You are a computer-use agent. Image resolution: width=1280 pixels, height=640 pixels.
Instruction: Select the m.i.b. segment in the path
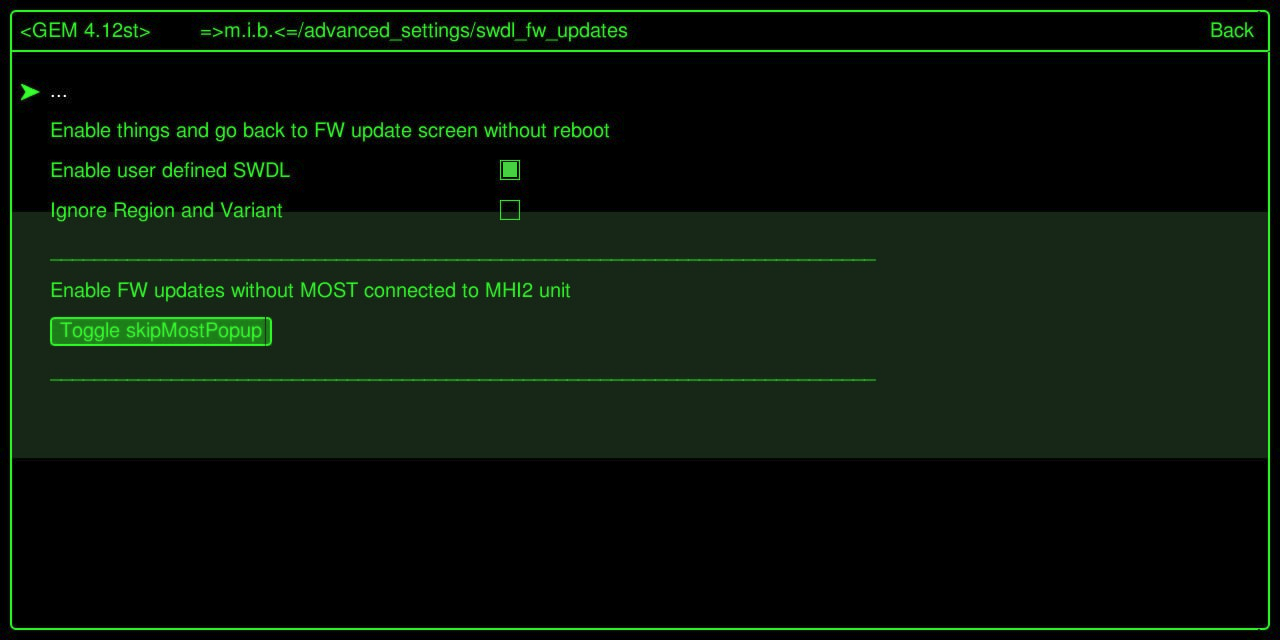click(x=249, y=31)
